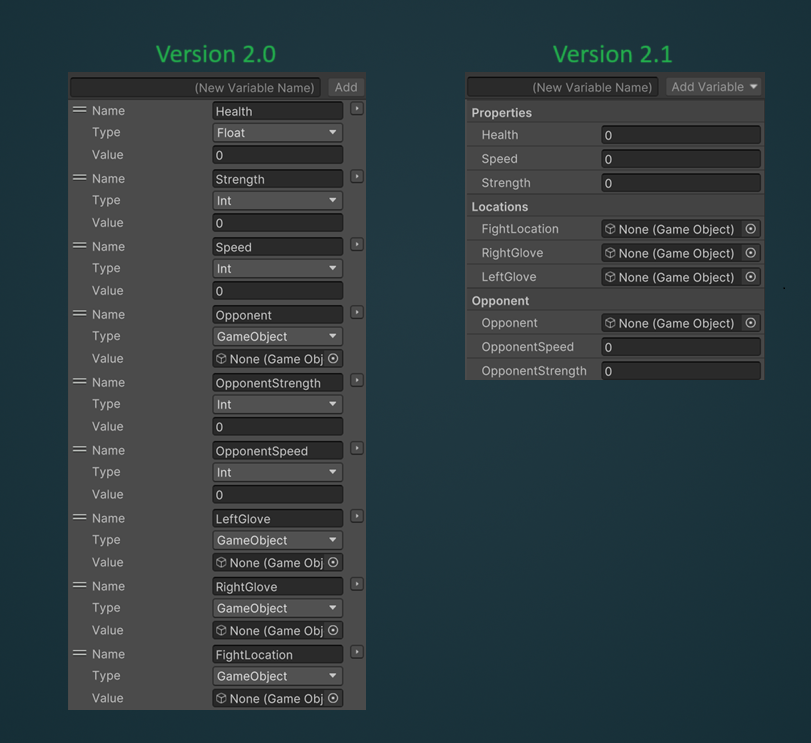
Task: Click the FightLocation object field in Version 2.1
Action: click(681, 229)
